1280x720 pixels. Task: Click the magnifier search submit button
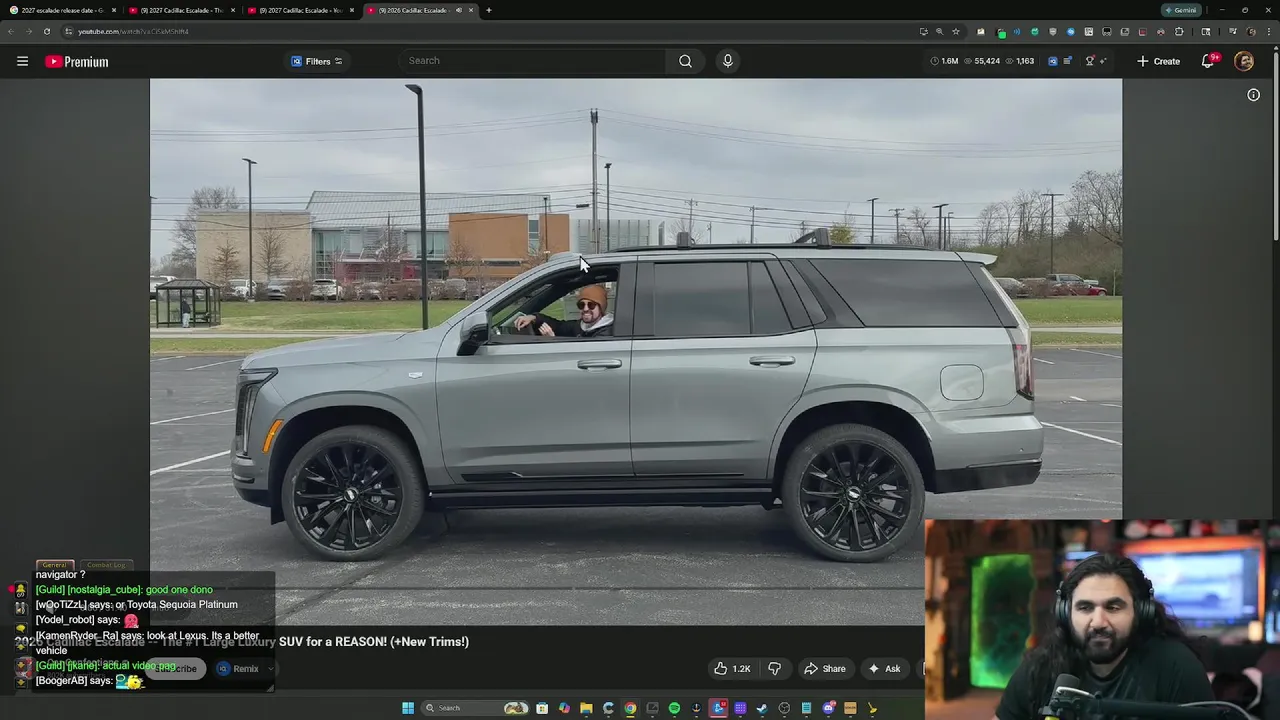(x=685, y=61)
